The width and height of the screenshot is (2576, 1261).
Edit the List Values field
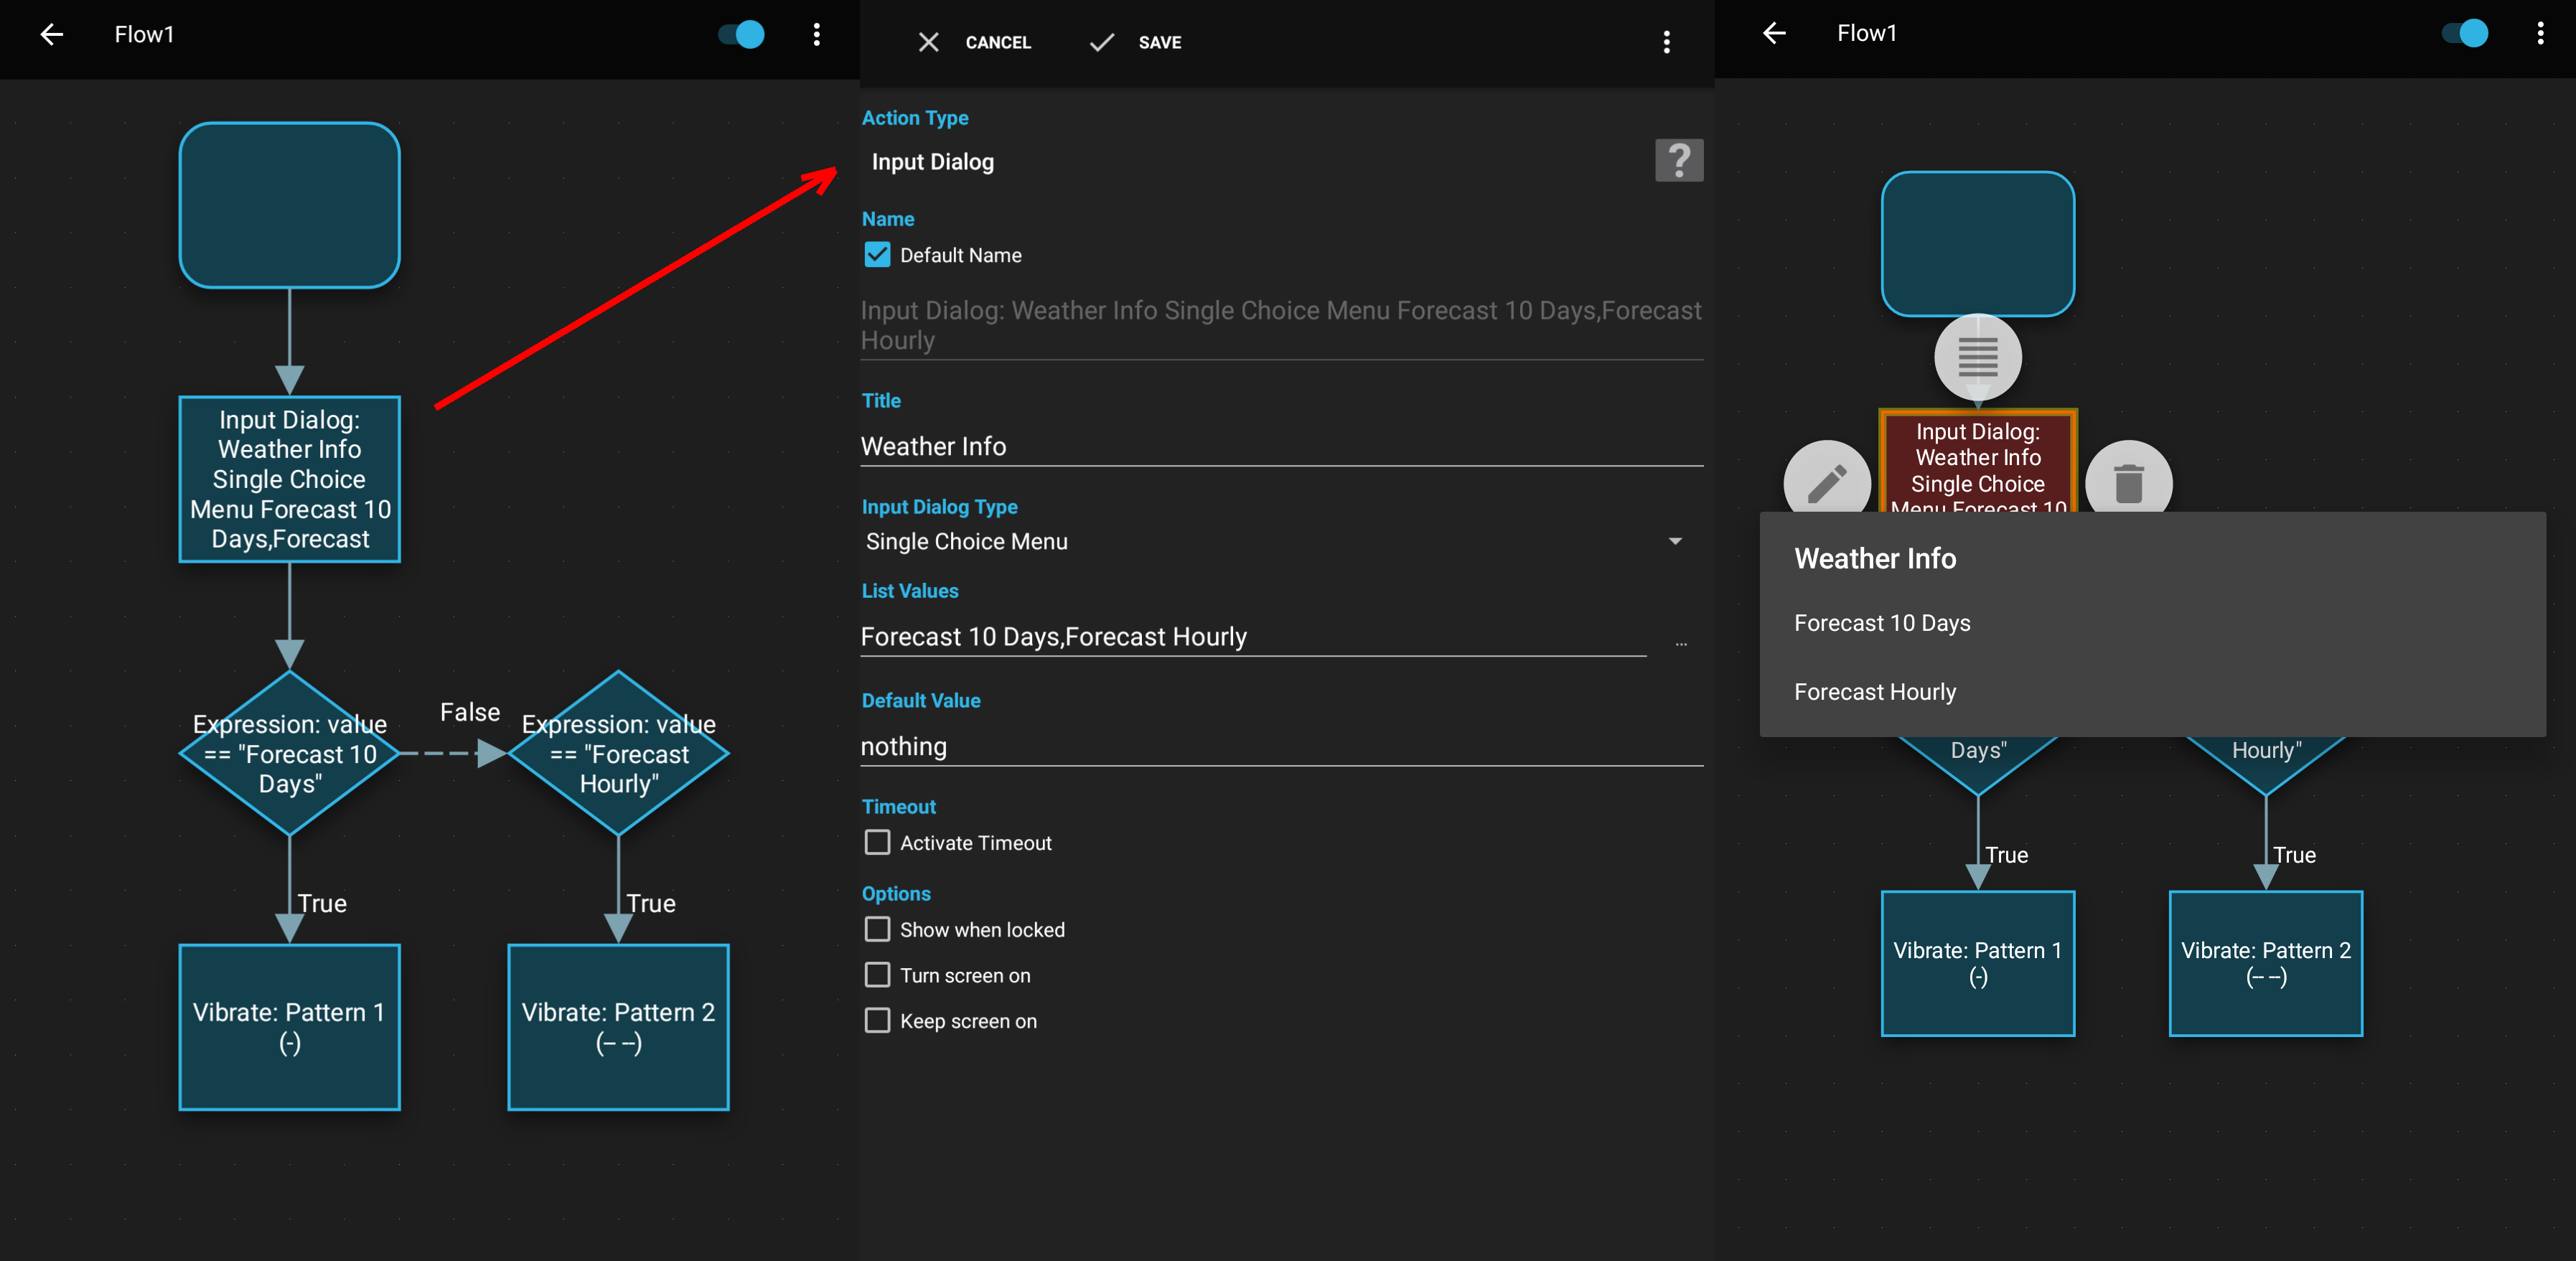[x=1253, y=637]
